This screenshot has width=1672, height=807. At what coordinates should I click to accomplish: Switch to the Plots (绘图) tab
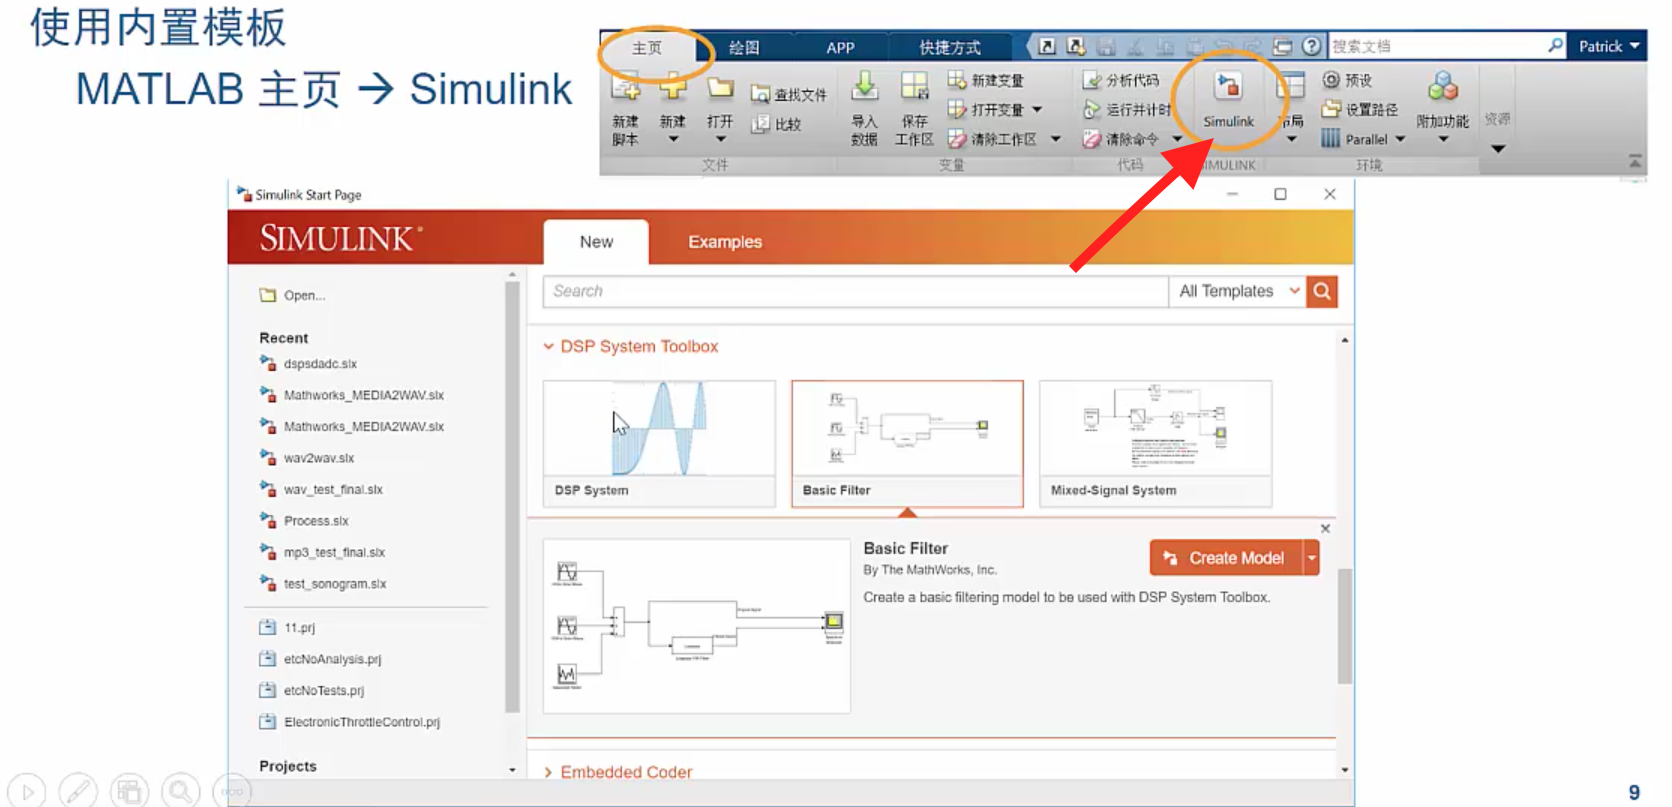tap(744, 47)
